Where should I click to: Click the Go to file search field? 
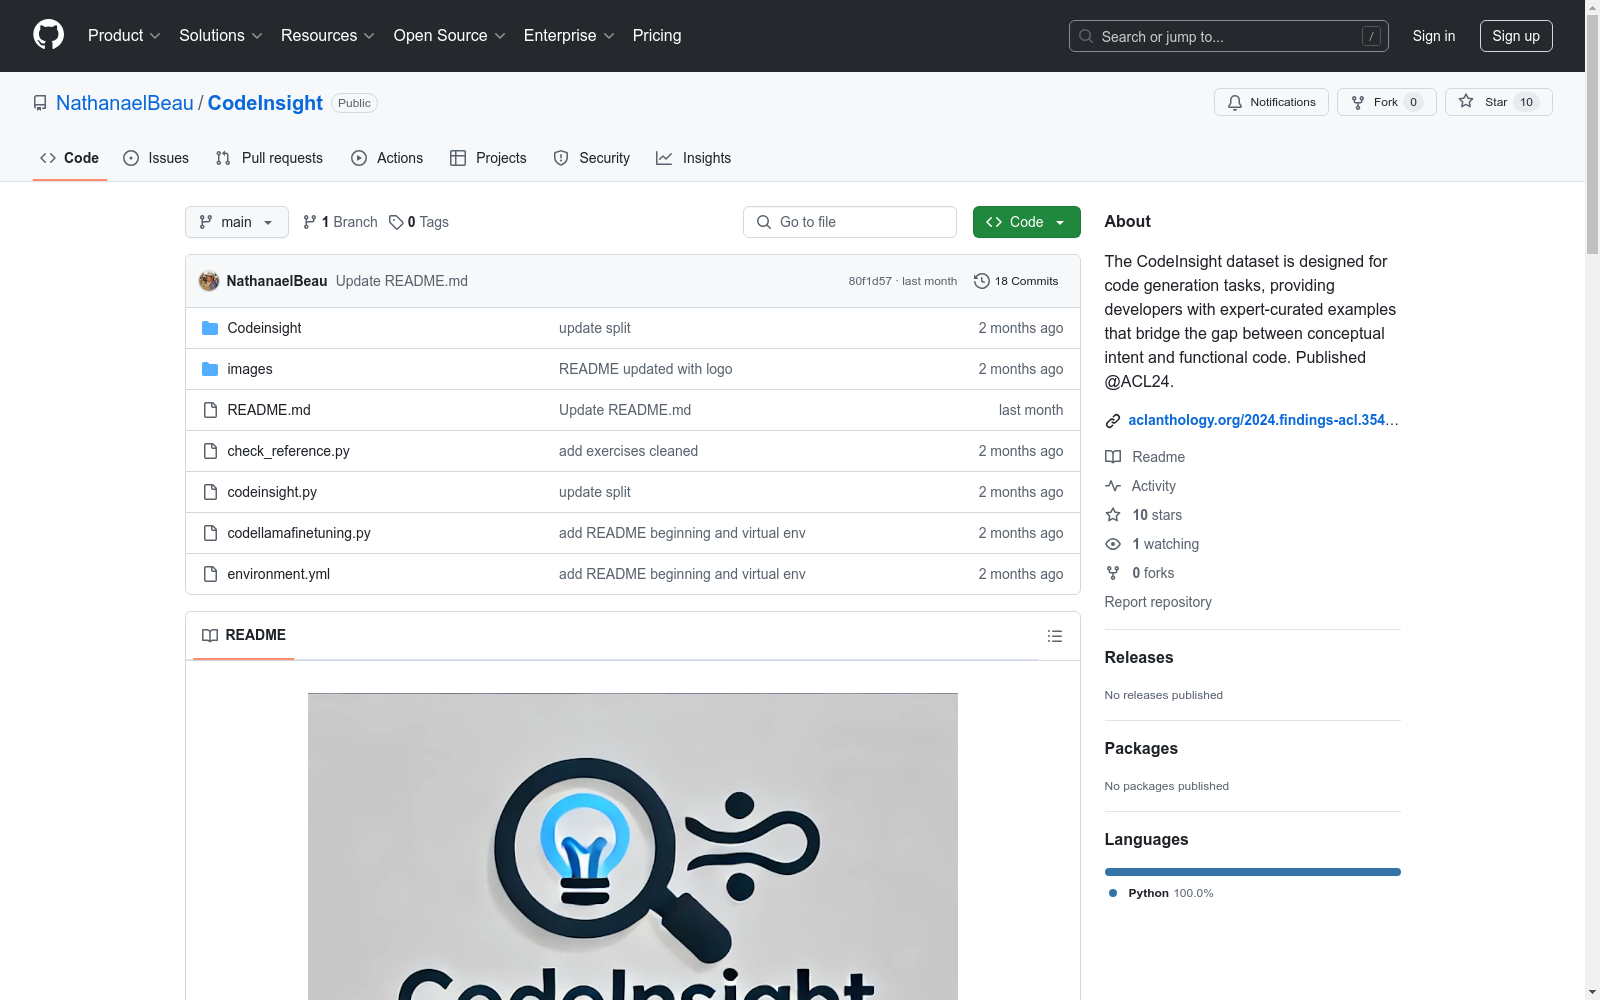click(850, 222)
